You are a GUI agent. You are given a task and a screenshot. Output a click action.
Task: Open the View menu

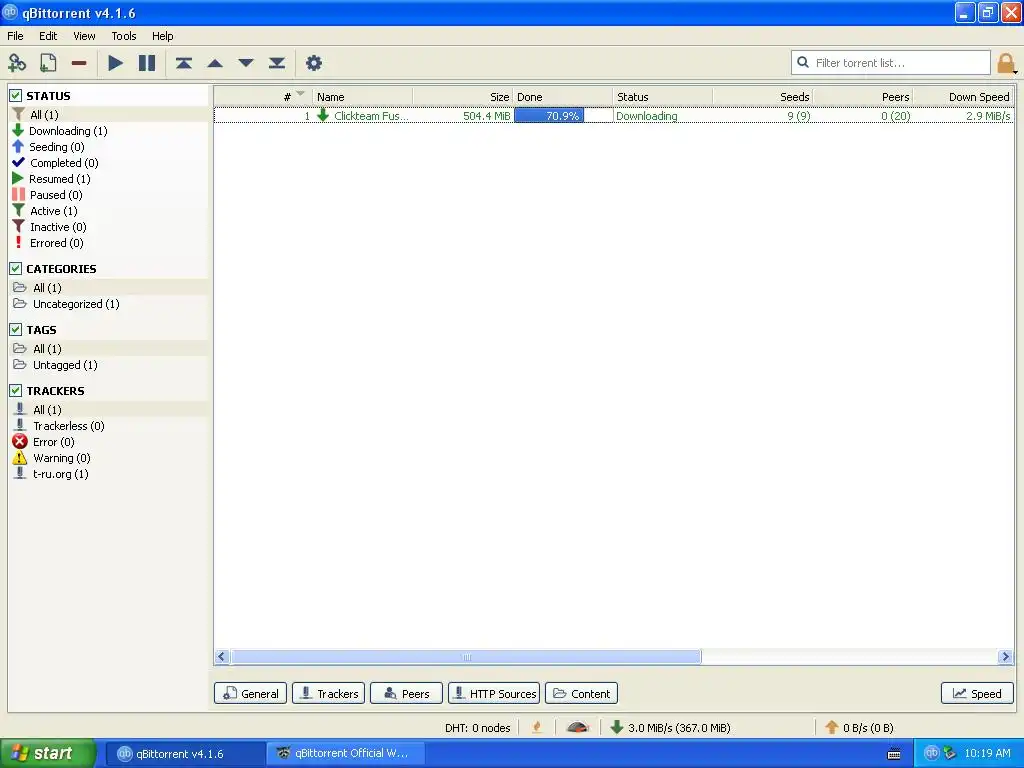tap(84, 36)
